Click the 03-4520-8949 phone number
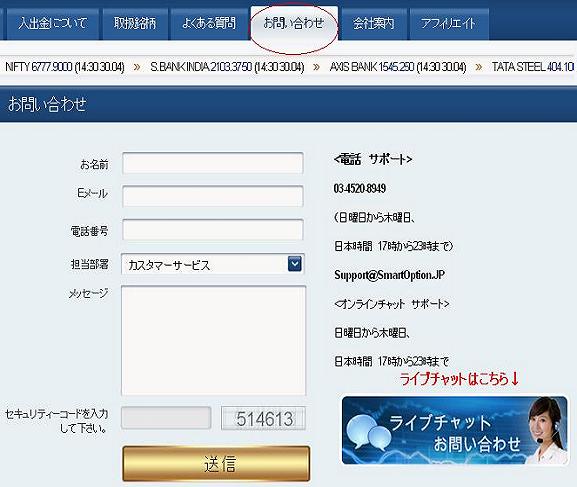This screenshot has height=487, width=577. 360,188
